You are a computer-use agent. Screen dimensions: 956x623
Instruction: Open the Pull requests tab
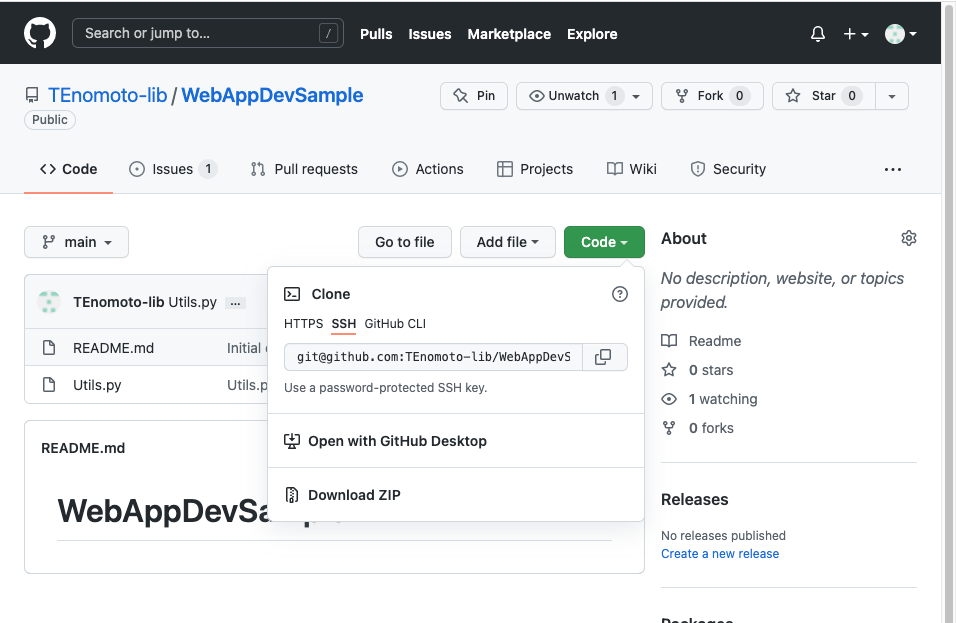pyautogui.click(x=304, y=169)
